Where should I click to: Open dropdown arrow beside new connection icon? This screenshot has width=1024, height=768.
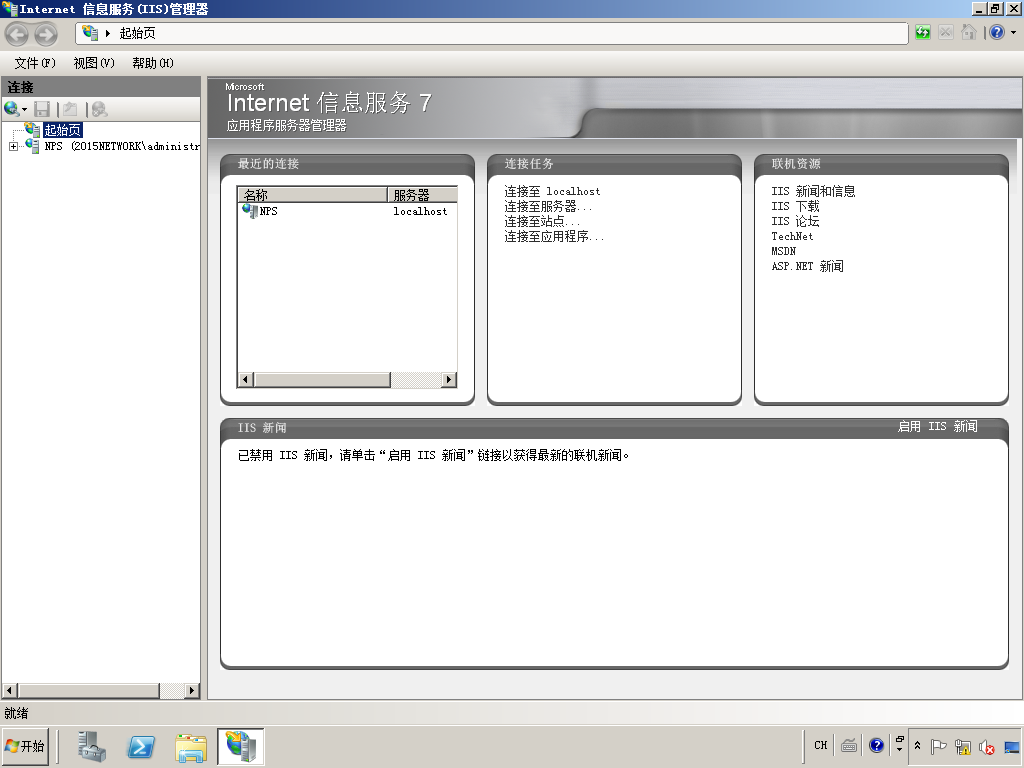[25, 110]
